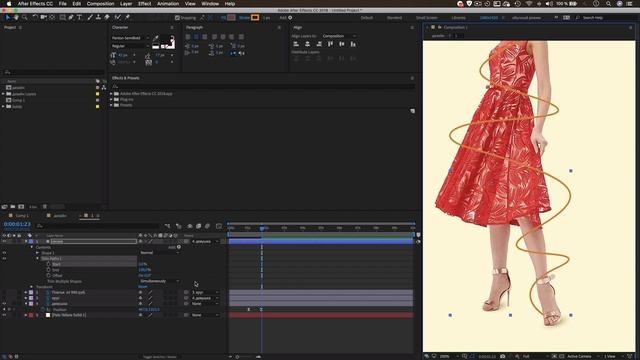Select the Rectangle shape tool
Screen dimensions: 640x360
pyautogui.click(x=62, y=18)
